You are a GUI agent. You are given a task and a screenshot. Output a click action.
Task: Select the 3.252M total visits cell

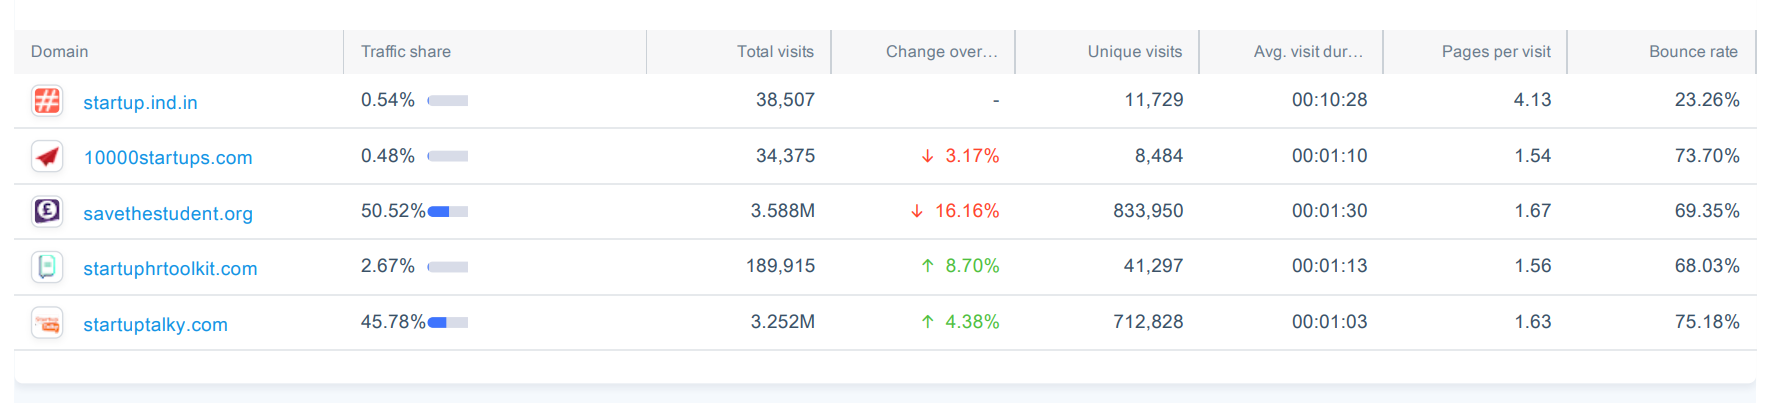point(783,322)
